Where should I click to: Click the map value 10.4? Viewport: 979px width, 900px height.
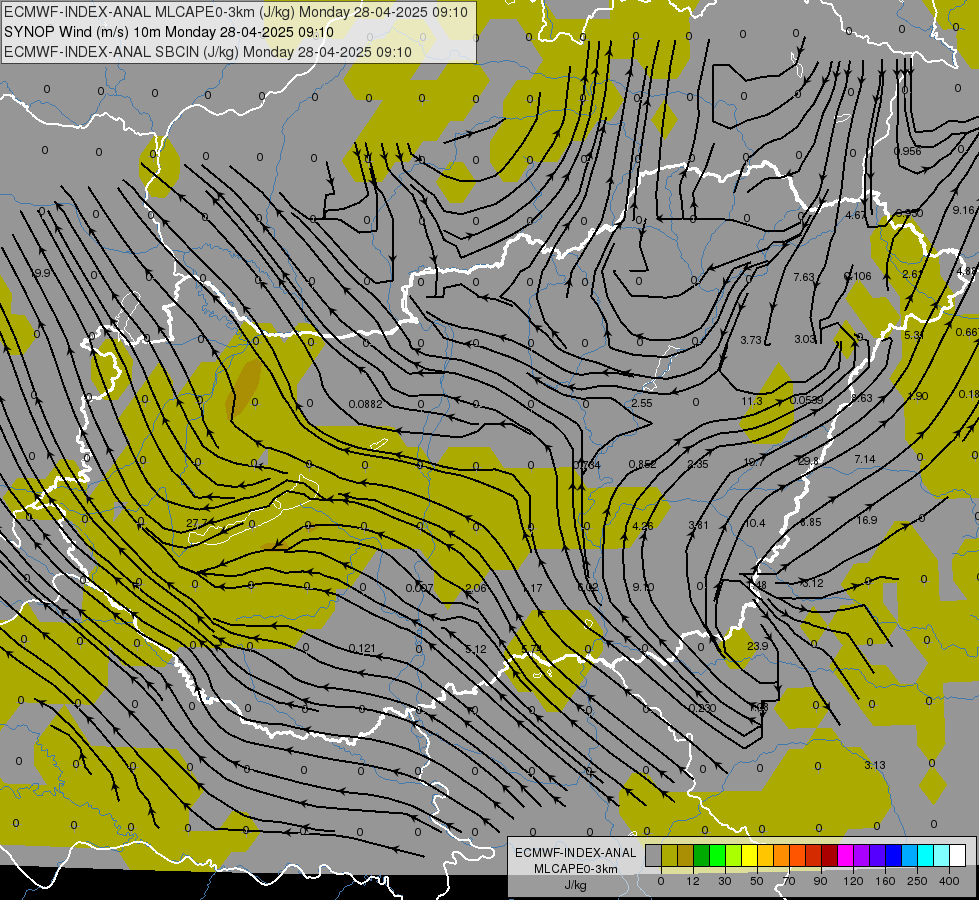755,523
